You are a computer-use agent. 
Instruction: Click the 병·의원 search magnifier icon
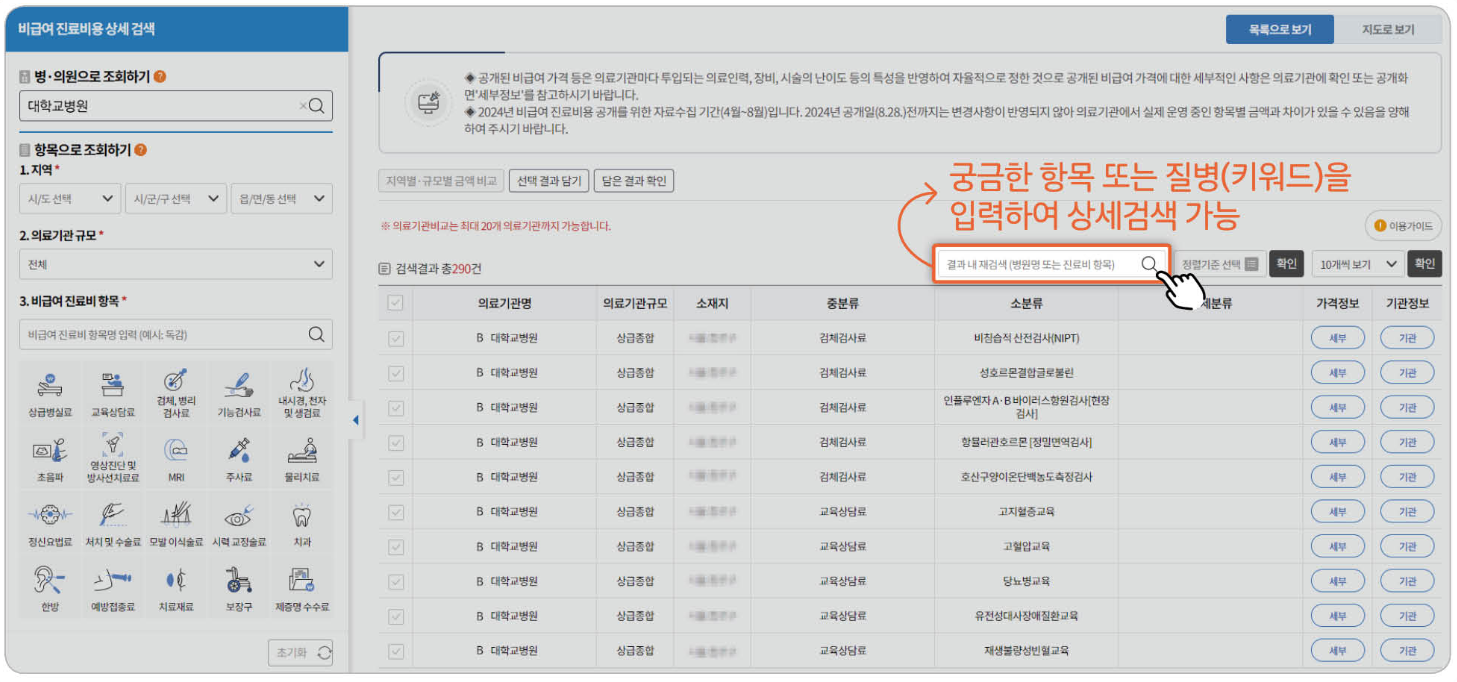pos(317,106)
